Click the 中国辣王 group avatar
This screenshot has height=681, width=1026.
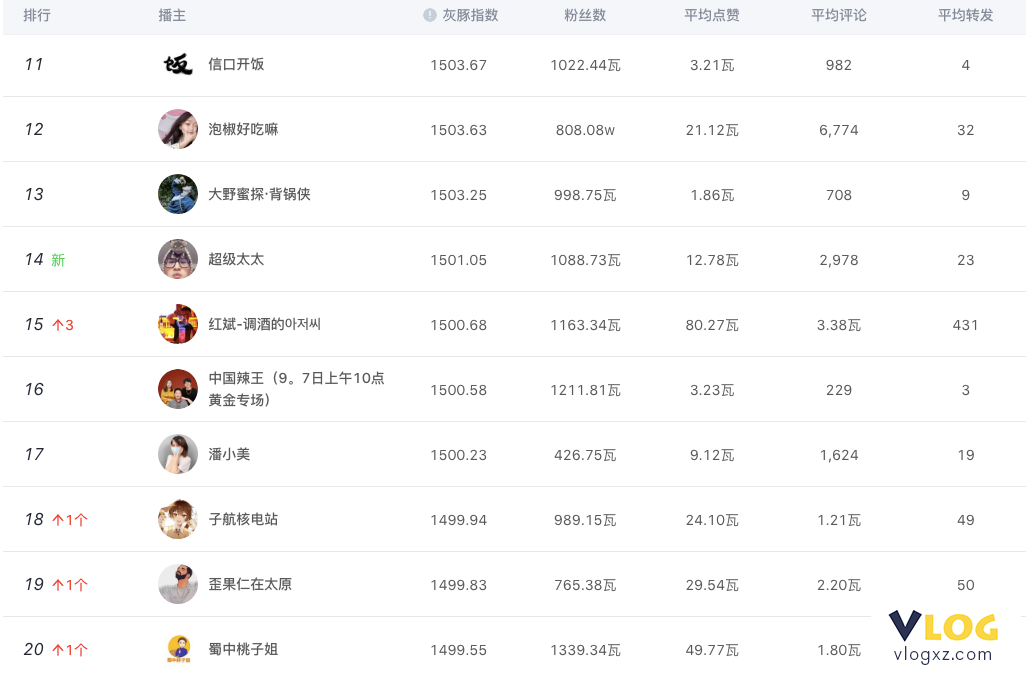(x=178, y=389)
